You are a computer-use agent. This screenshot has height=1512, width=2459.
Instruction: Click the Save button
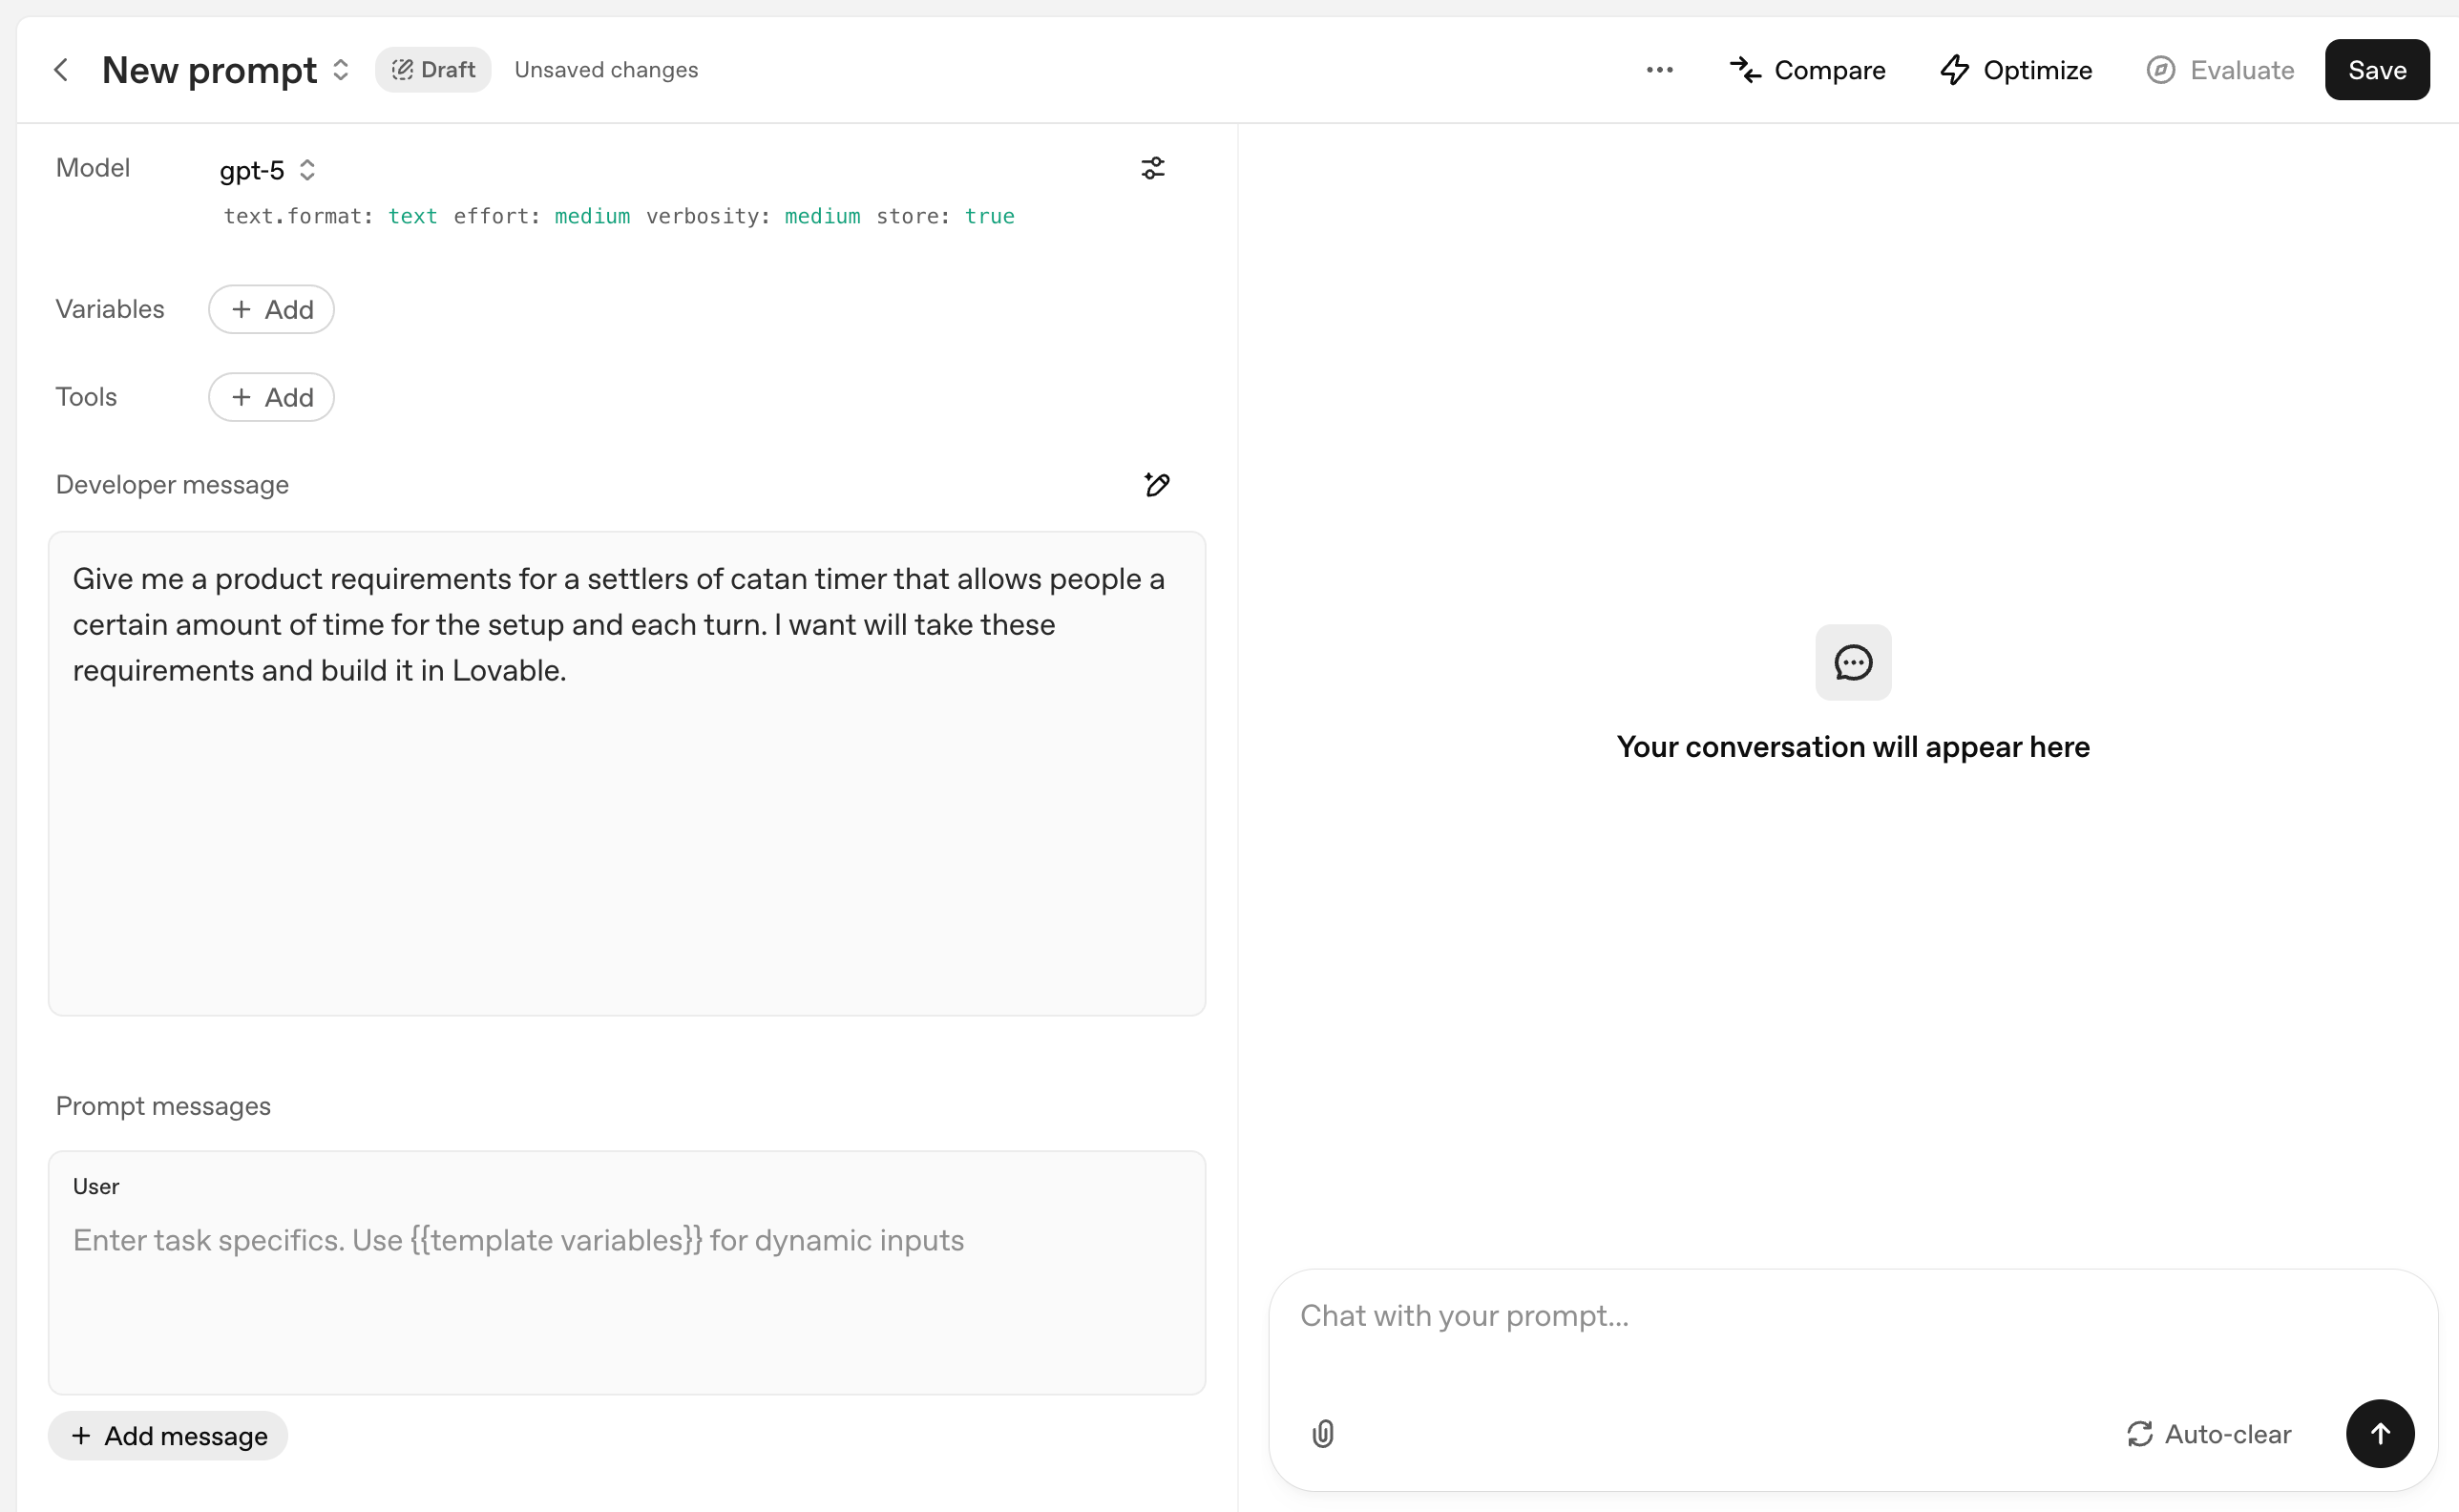(2376, 70)
